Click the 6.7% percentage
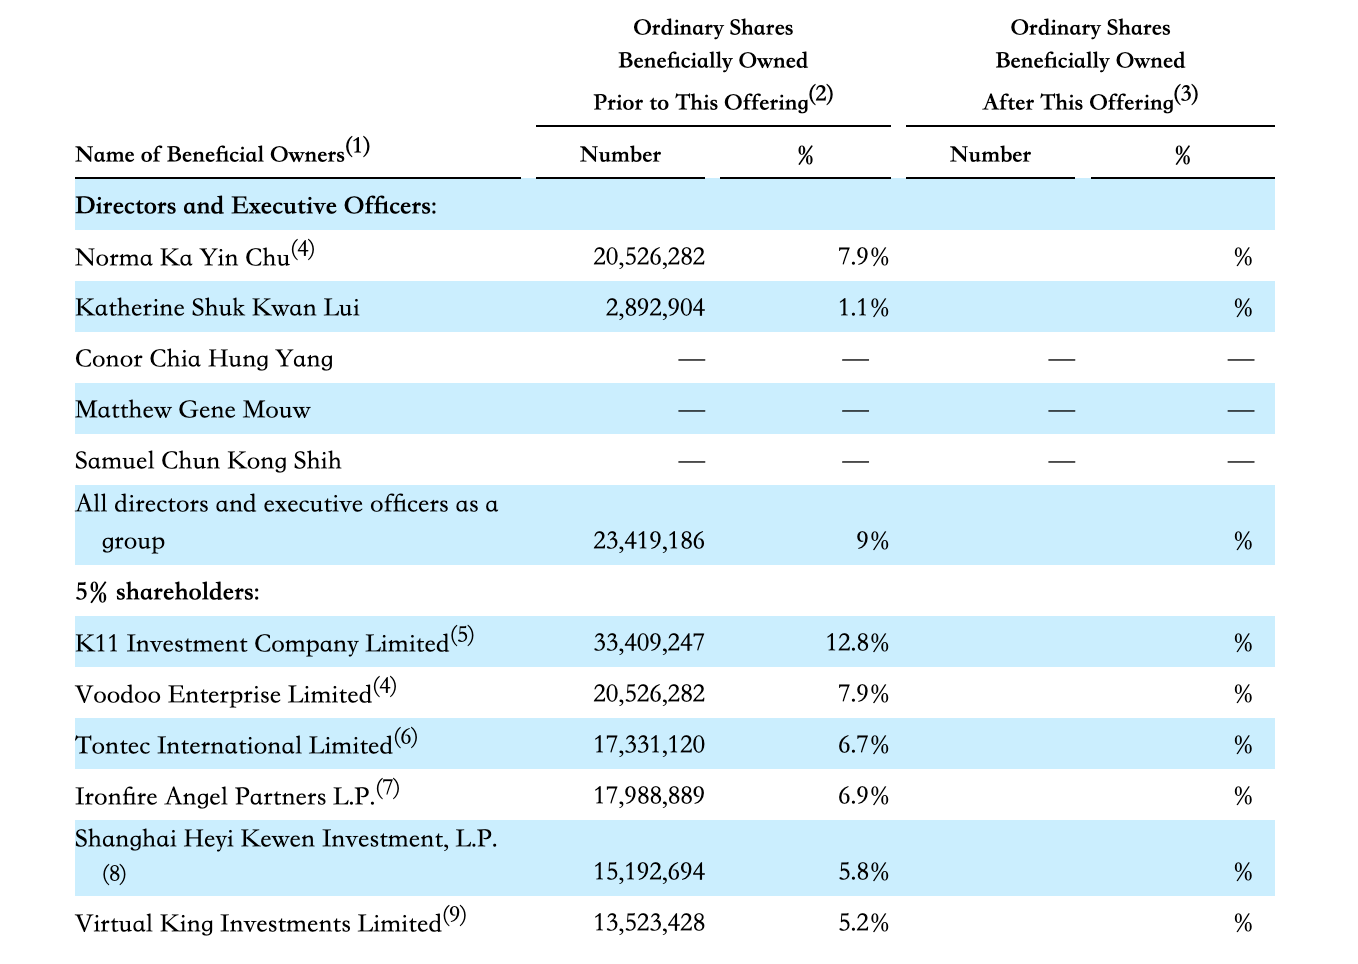Screen dimensions: 1358x964 point(863,744)
